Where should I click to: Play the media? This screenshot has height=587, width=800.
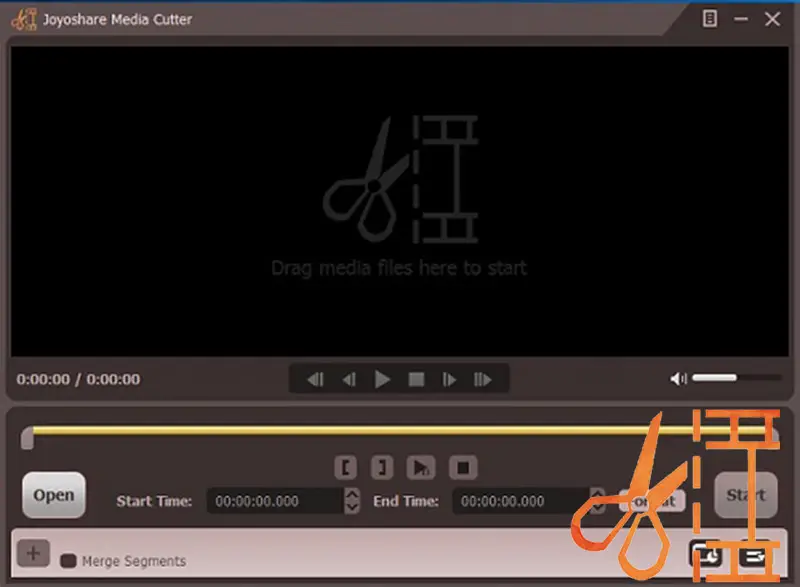click(382, 379)
